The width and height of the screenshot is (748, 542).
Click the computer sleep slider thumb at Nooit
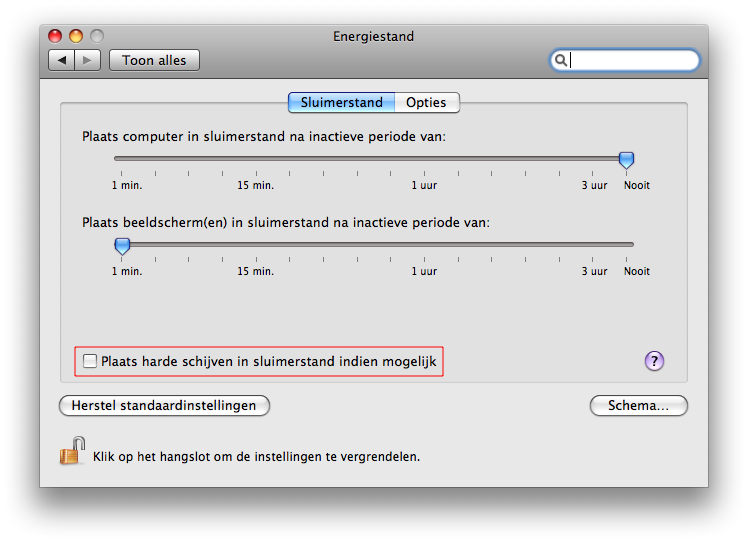tap(626, 160)
